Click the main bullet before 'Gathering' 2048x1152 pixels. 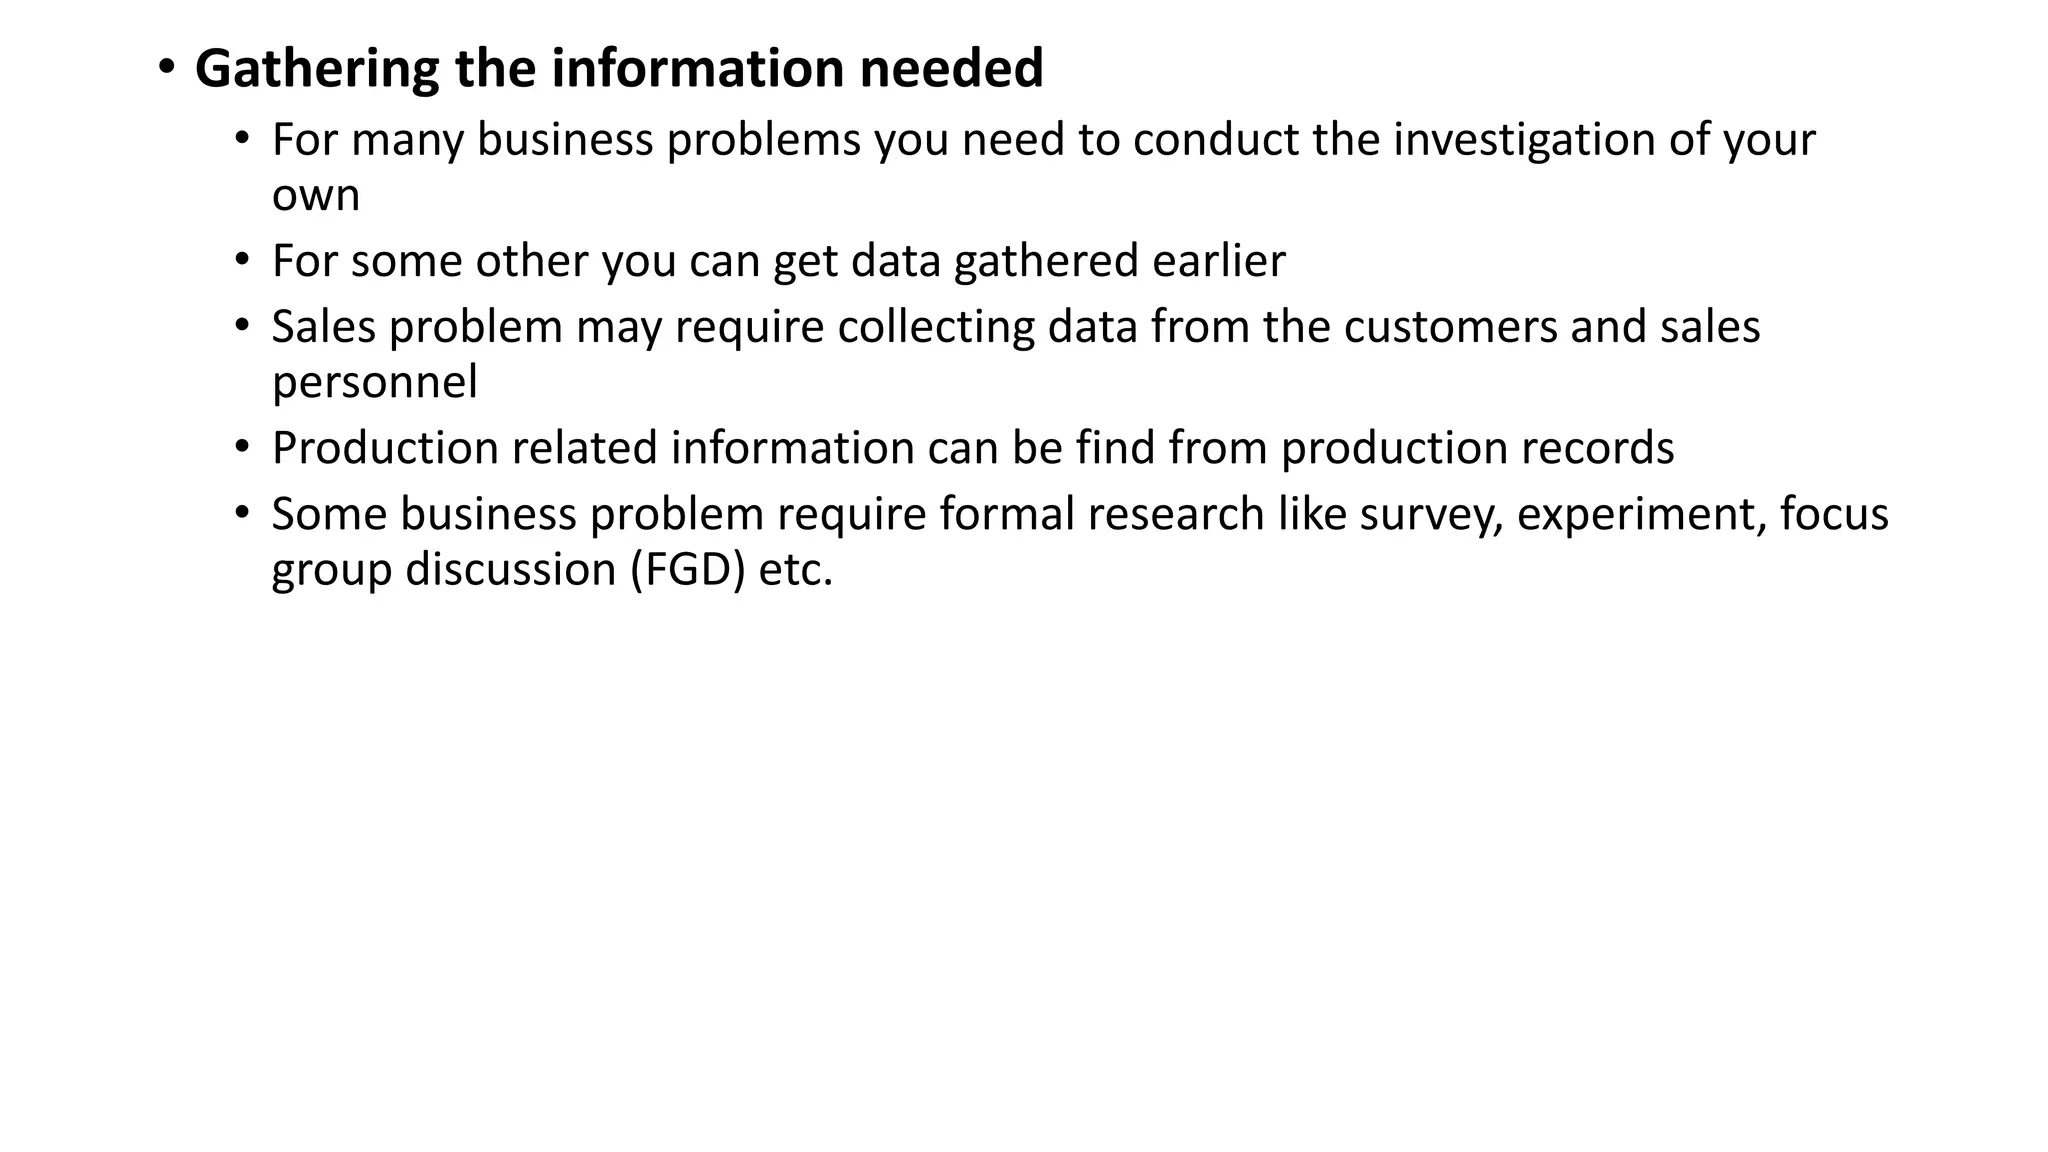166,68
